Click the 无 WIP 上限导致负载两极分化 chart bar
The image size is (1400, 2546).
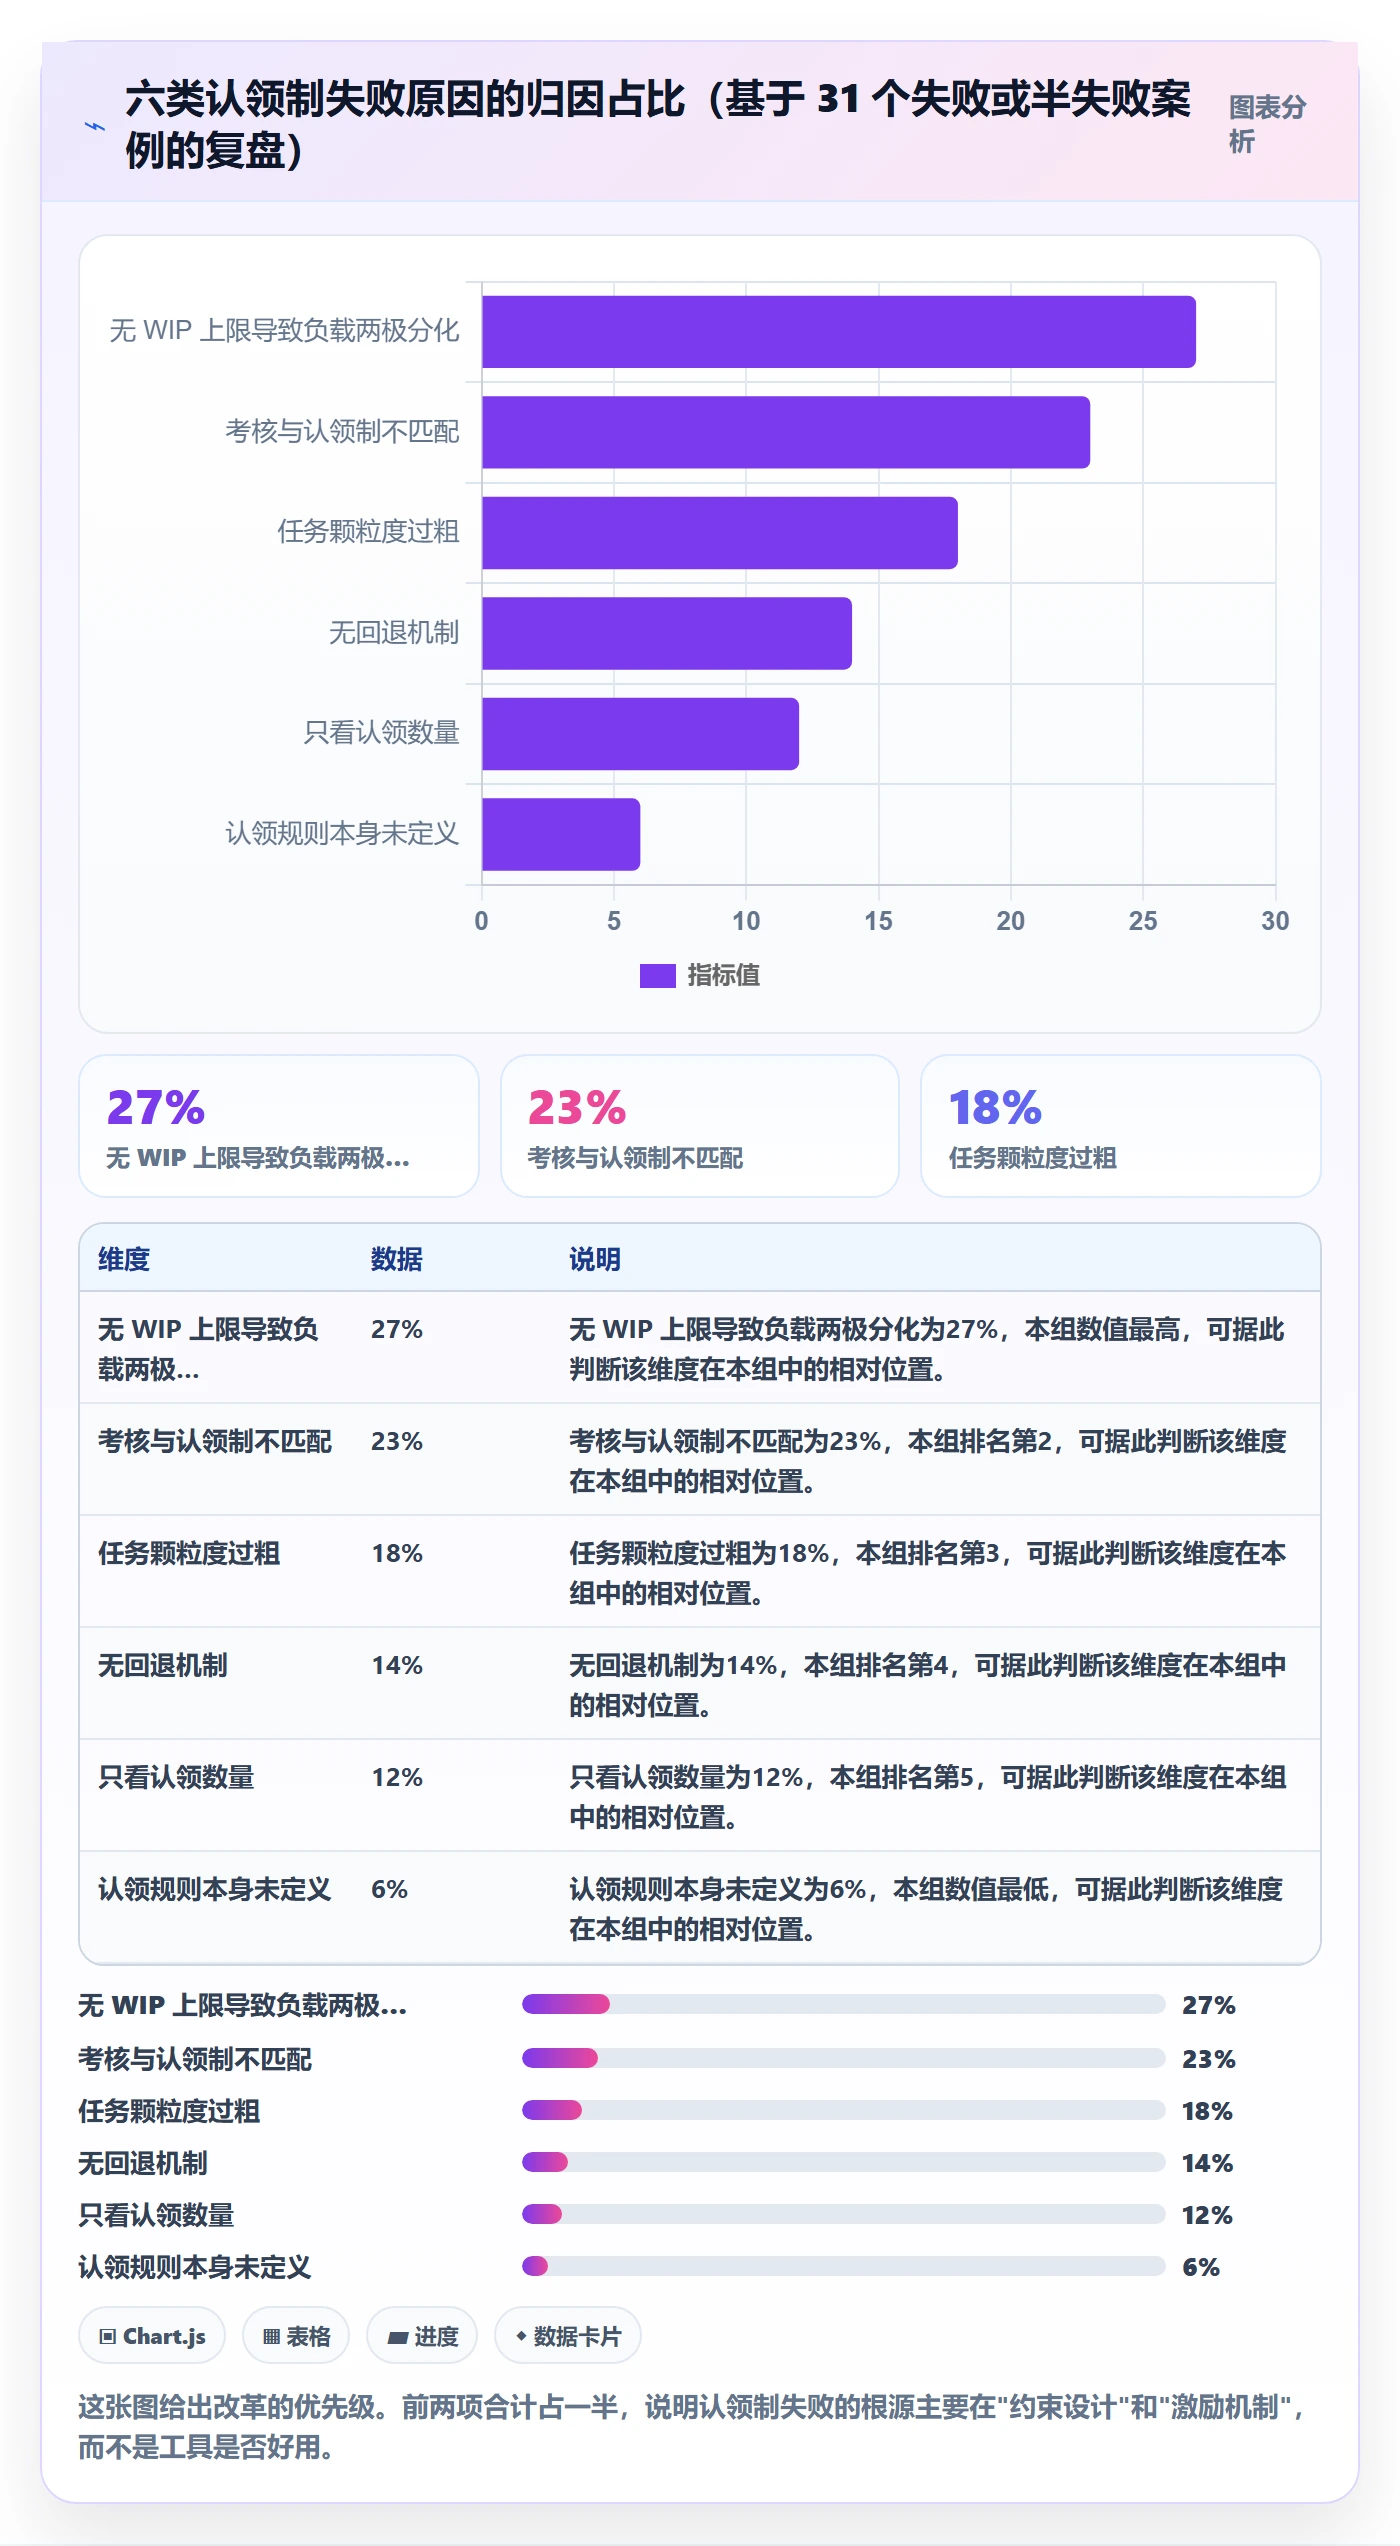pyautogui.click(x=838, y=332)
